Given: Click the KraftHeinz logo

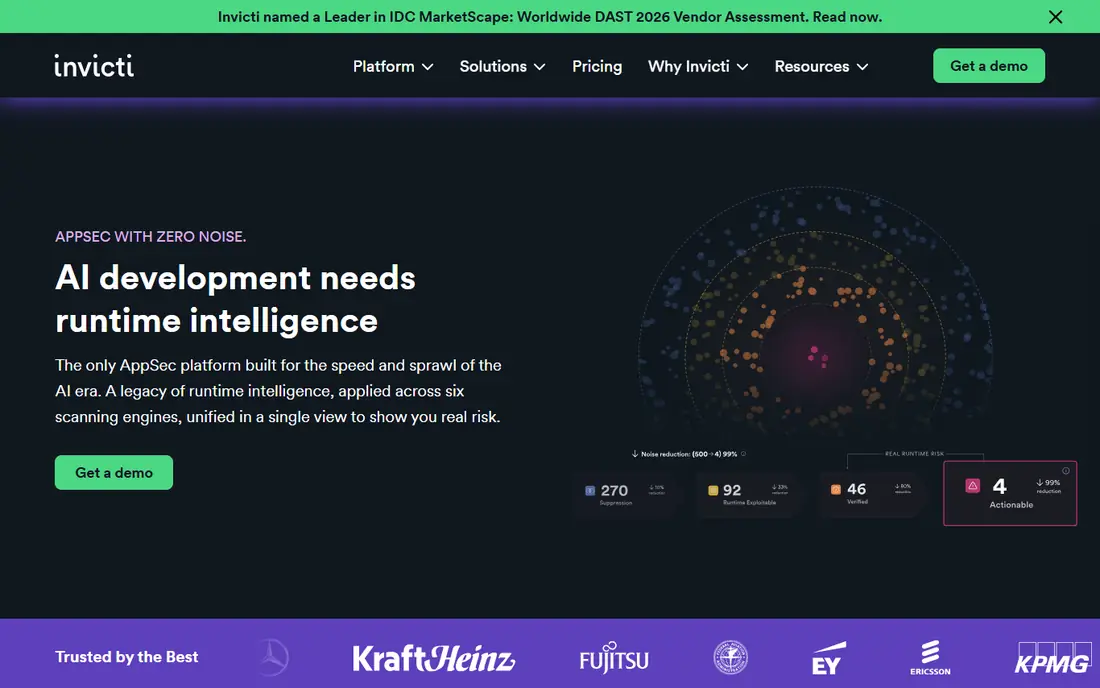Looking at the screenshot, I should [434, 658].
